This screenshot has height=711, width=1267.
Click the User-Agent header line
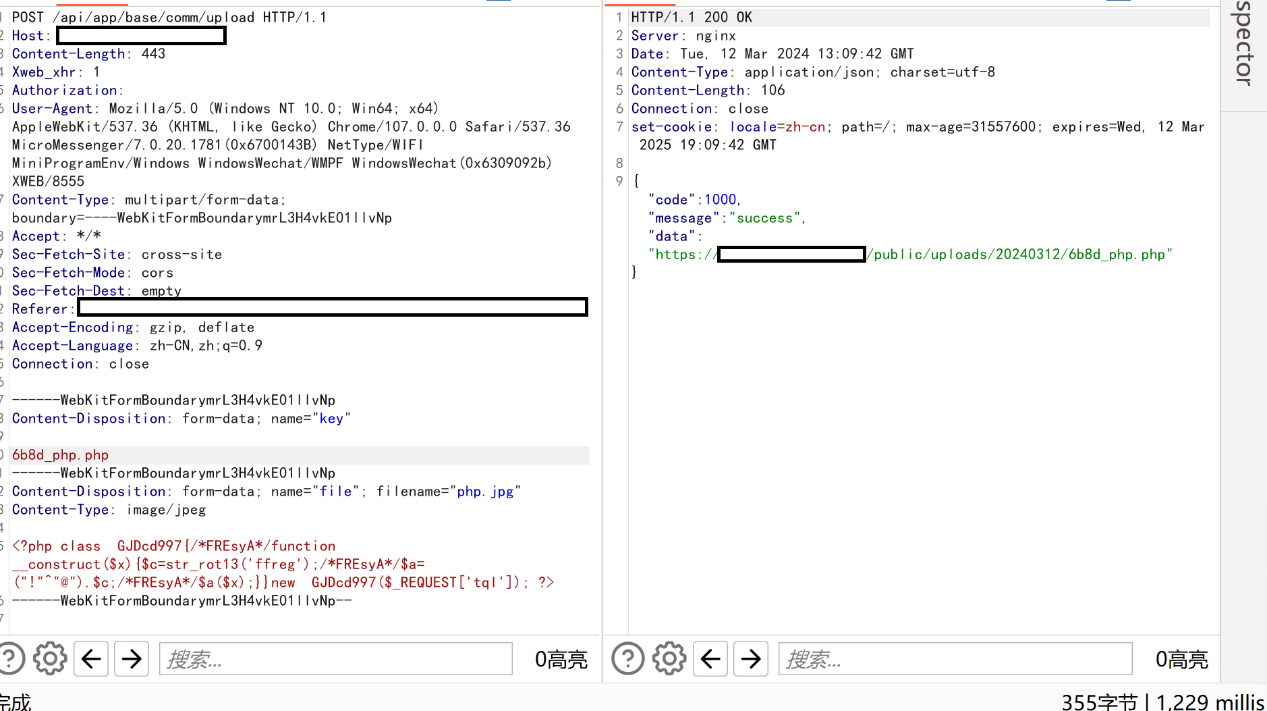coord(225,108)
